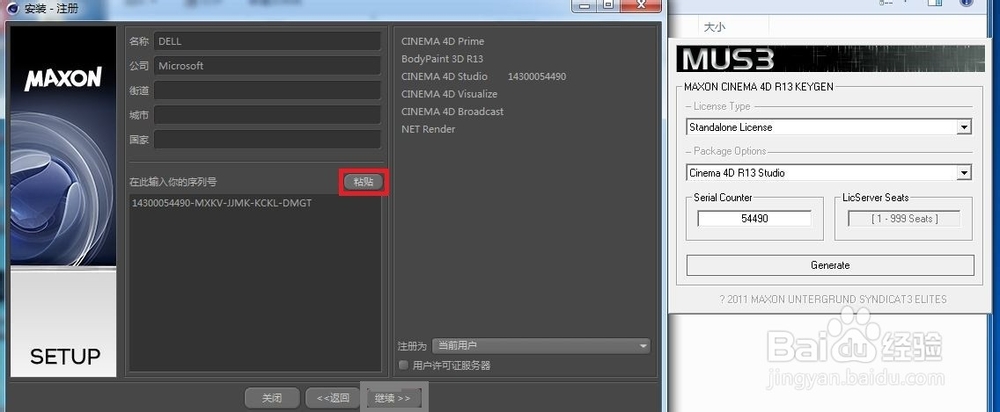Screen dimensions: 1000x412
Task: Click the 名称 field containing DELL
Action: point(267,41)
